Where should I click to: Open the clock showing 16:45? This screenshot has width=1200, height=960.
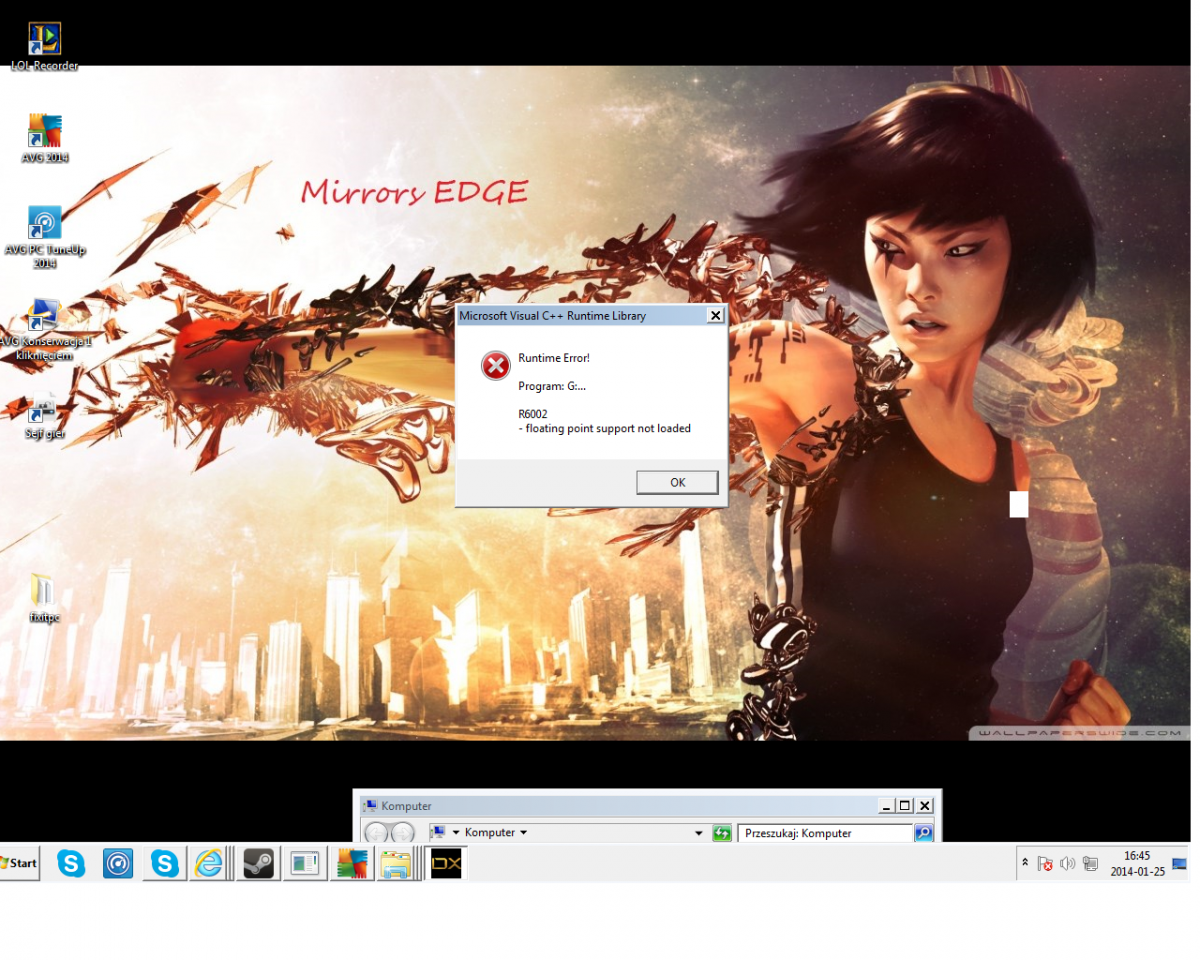pyautogui.click(x=1137, y=864)
